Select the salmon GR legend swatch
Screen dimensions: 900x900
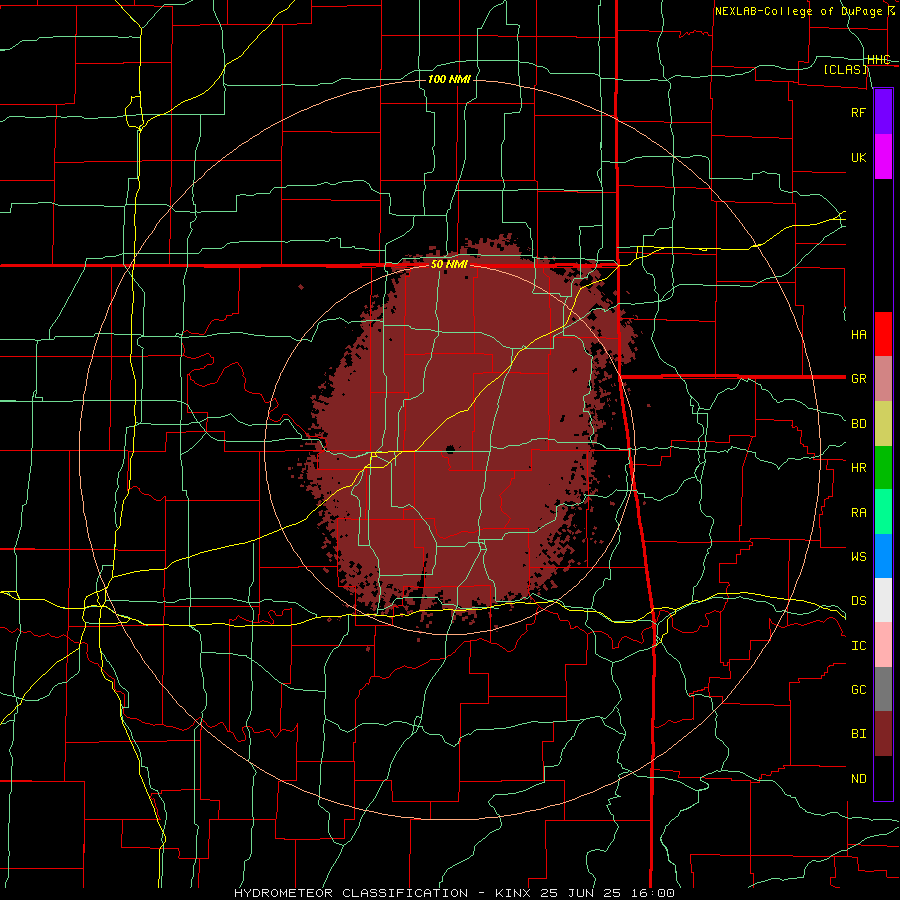[883, 379]
